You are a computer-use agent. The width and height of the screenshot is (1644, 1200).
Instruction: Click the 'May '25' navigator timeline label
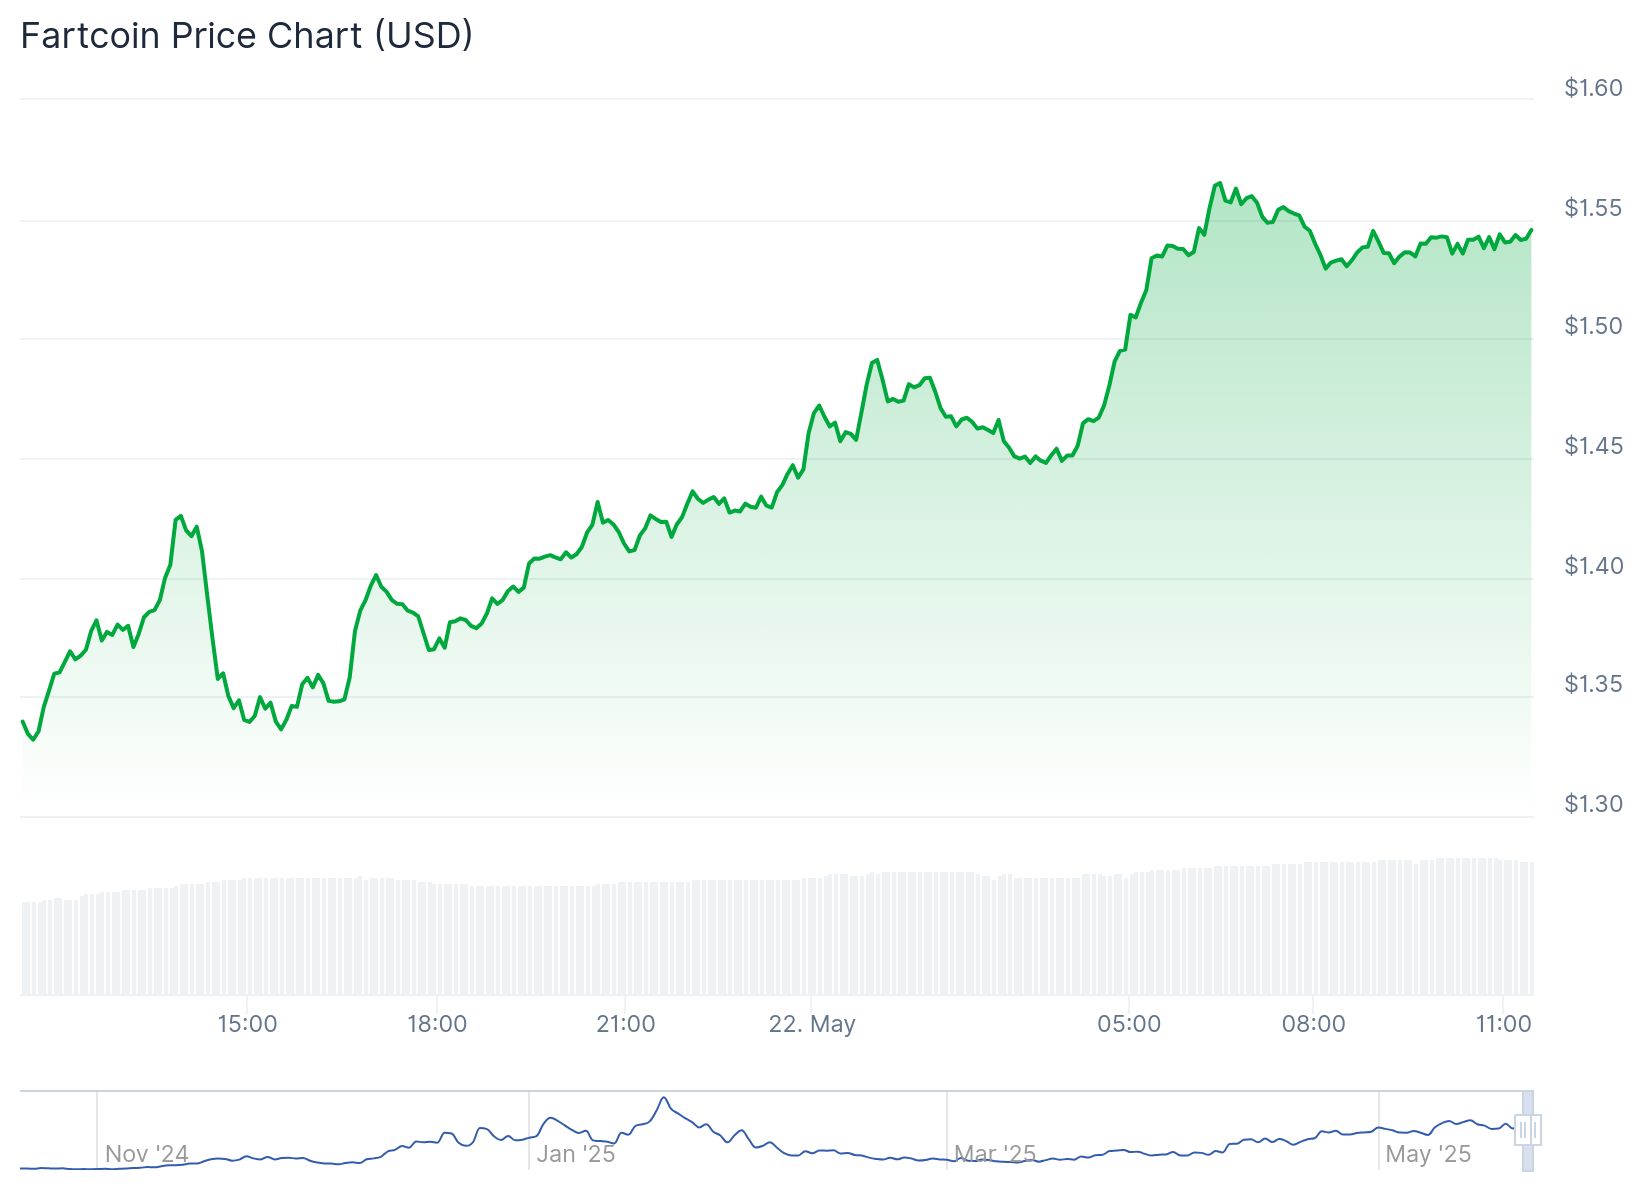1428,1154
